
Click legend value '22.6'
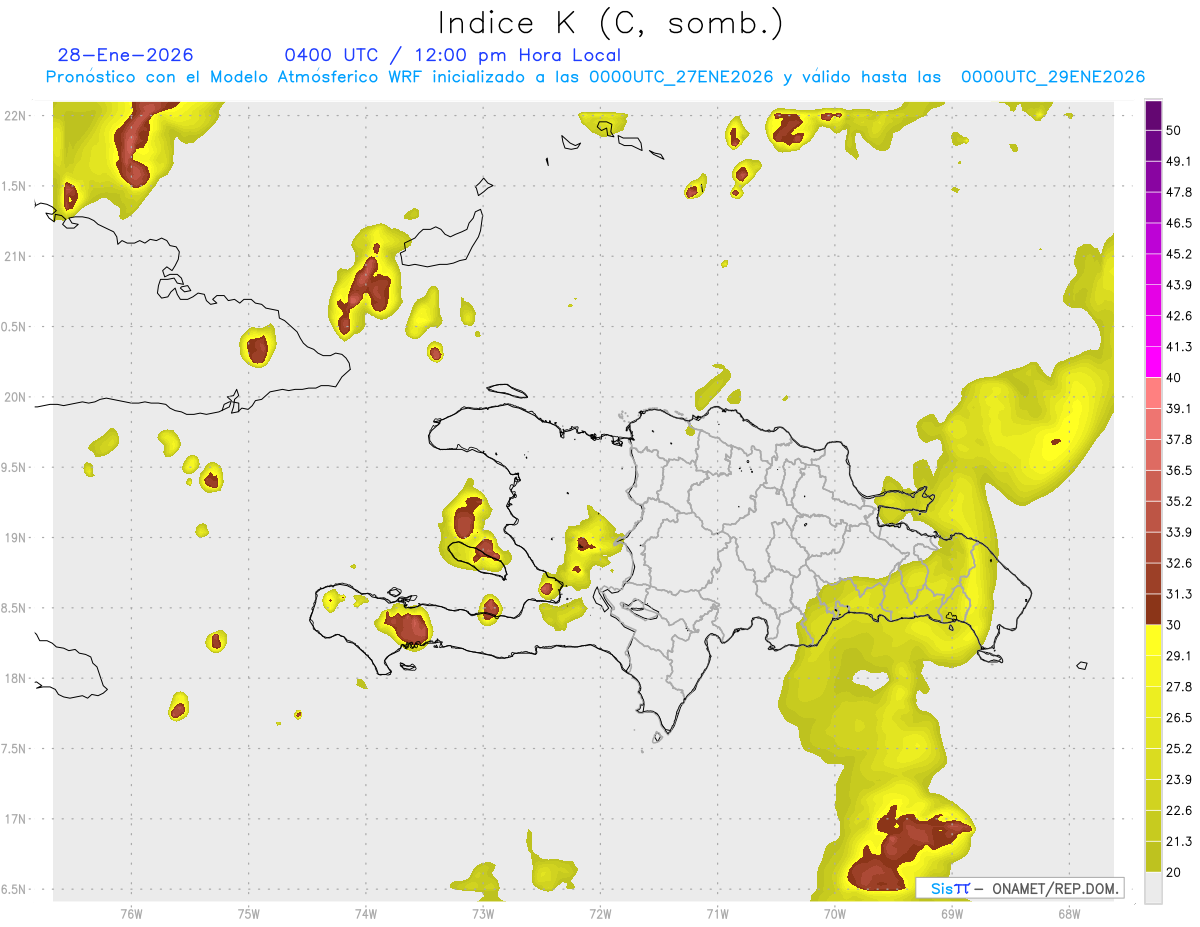pos(1179,812)
